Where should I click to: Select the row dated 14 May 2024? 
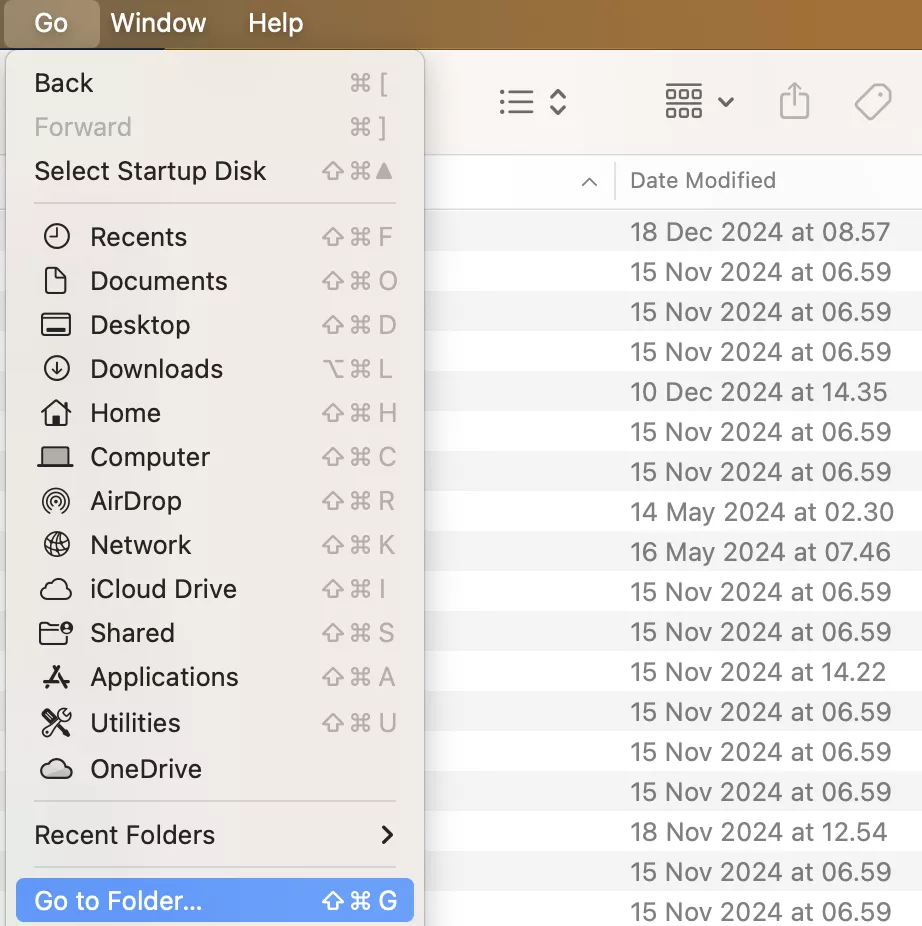pyautogui.click(x=761, y=512)
